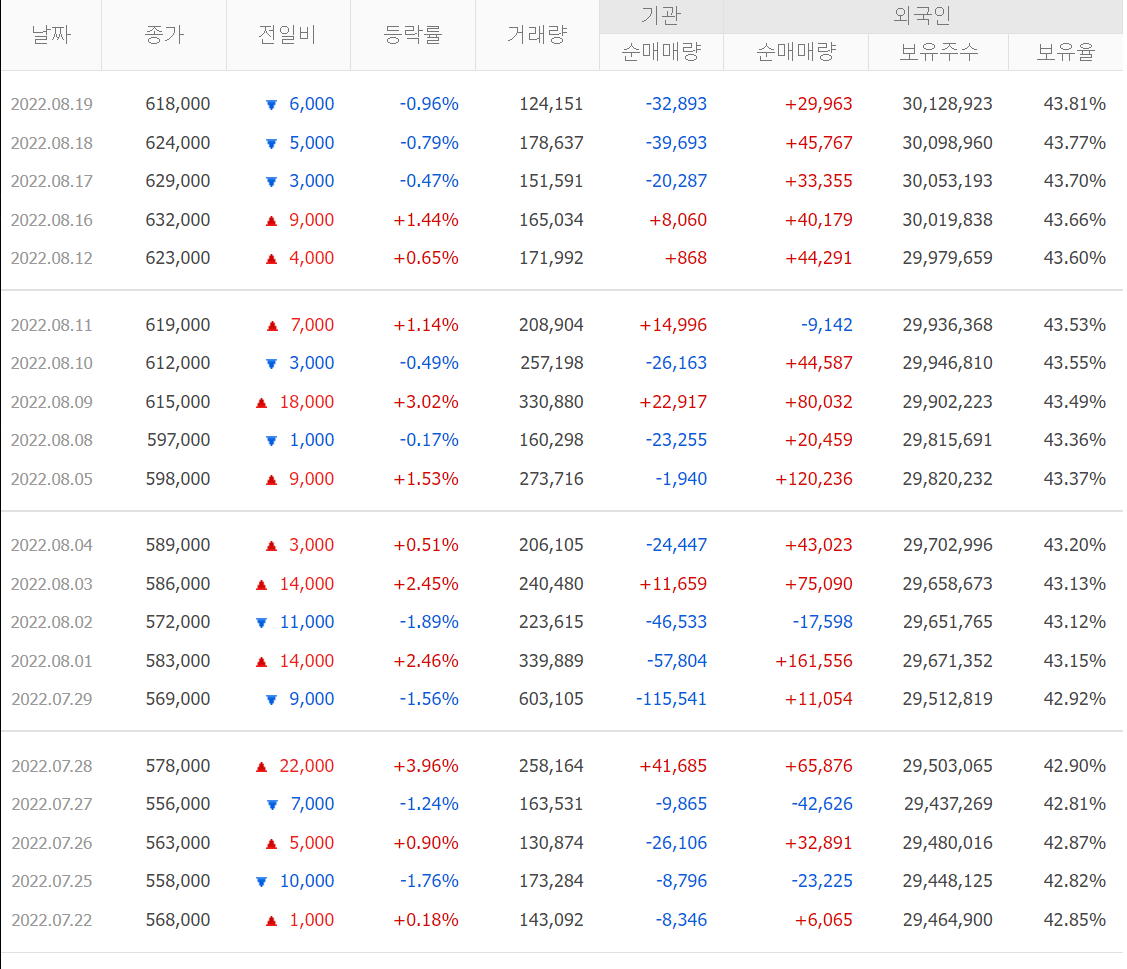
Task: Click the change rate +3.02%
Action: pos(426,402)
